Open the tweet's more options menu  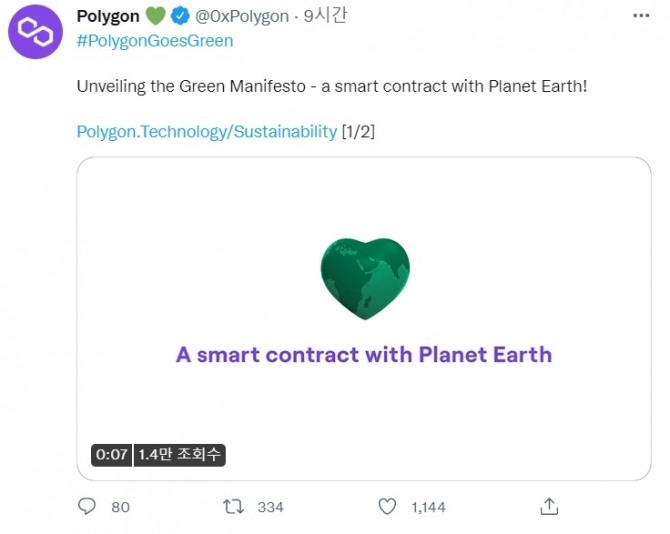pos(639,16)
